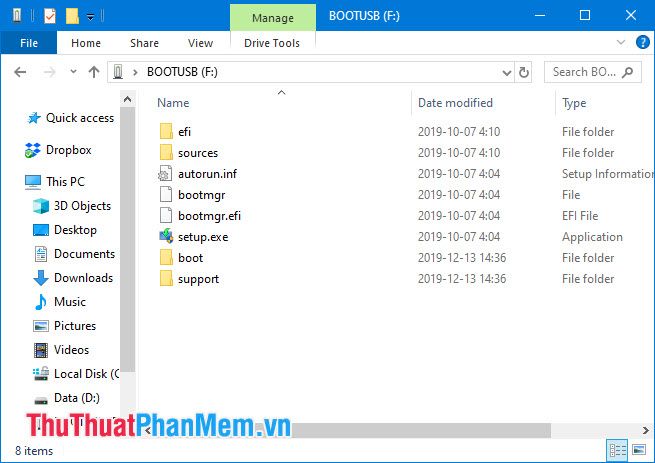Select the autorun.inf file icon

[165, 173]
